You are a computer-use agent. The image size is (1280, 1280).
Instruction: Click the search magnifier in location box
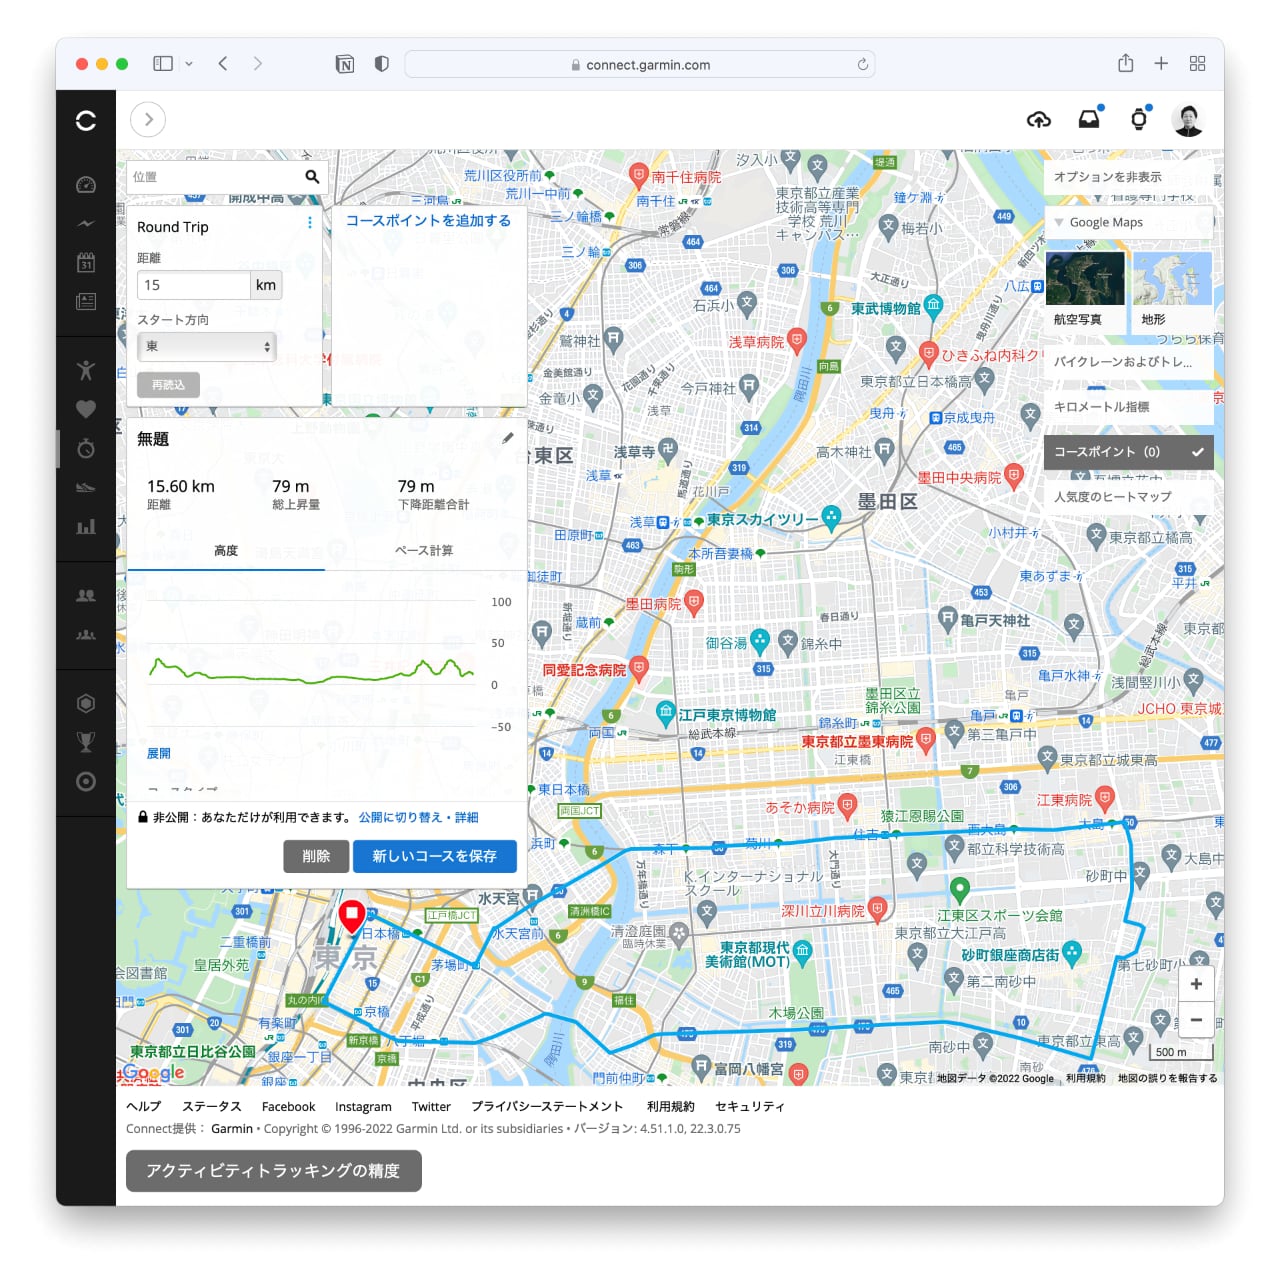[x=312, y=177]
